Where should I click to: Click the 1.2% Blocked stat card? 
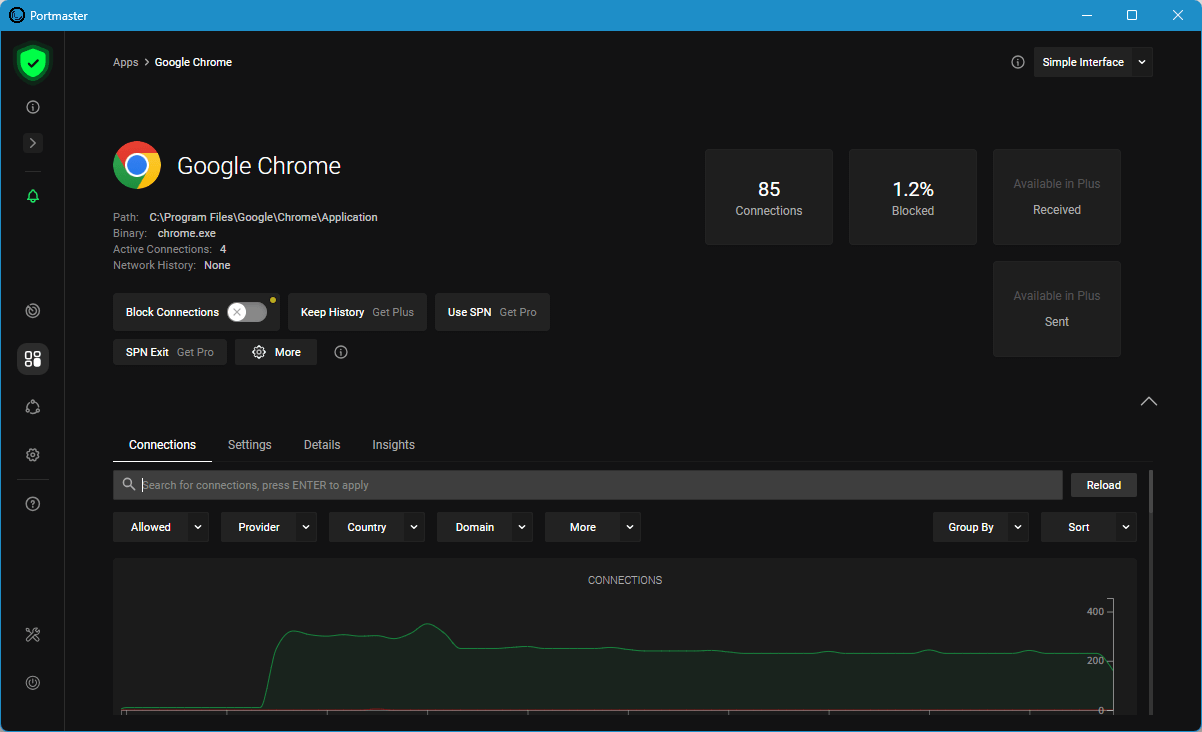click(x=913, y=197)
